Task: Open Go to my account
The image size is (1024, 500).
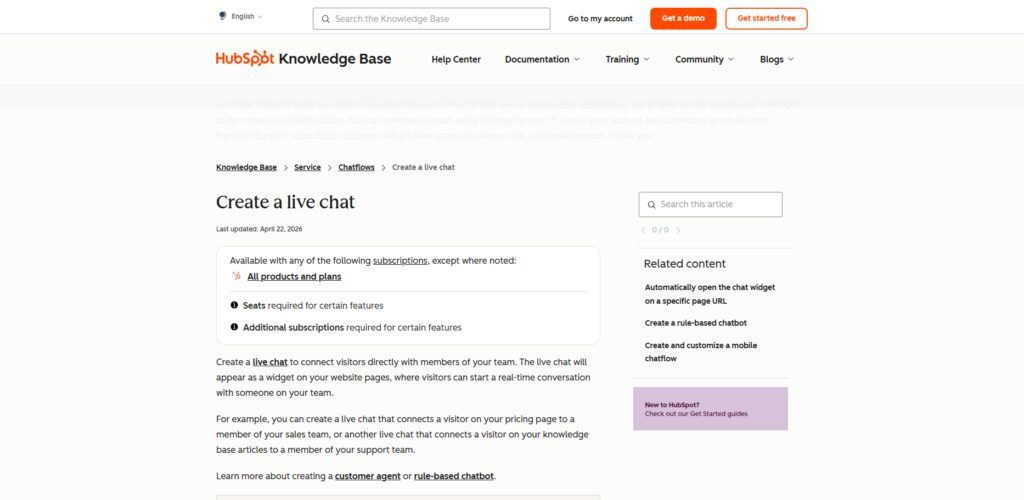Action: (600, 19)
